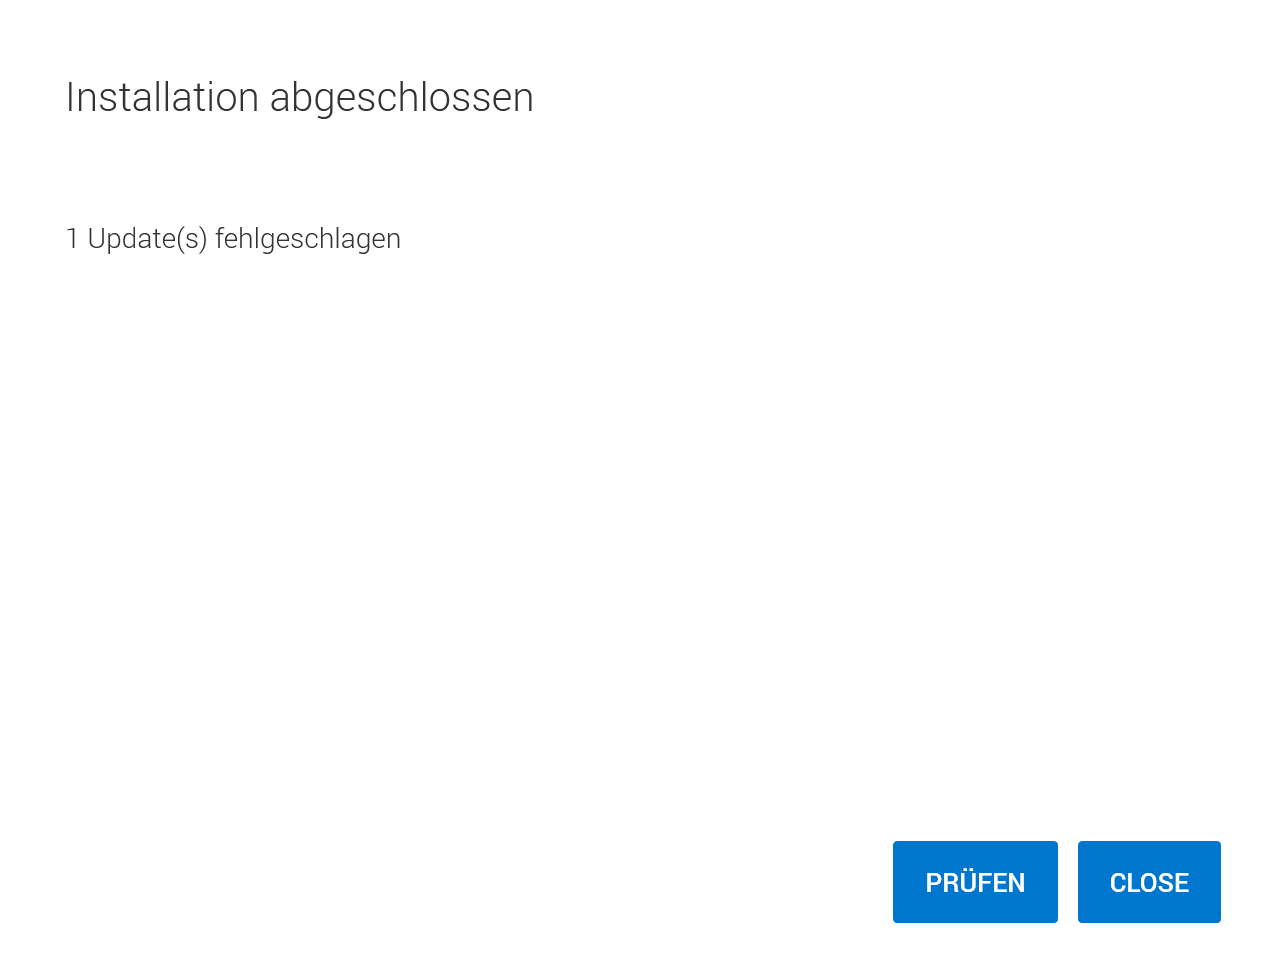Click the PRÜFEN button
Screen dimensions: 1274x957
click(x=975, y=882)
